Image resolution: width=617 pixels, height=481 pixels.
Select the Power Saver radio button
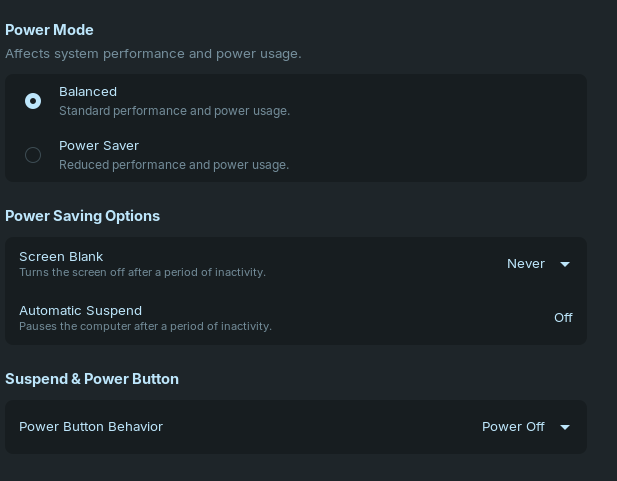[33, 155]
